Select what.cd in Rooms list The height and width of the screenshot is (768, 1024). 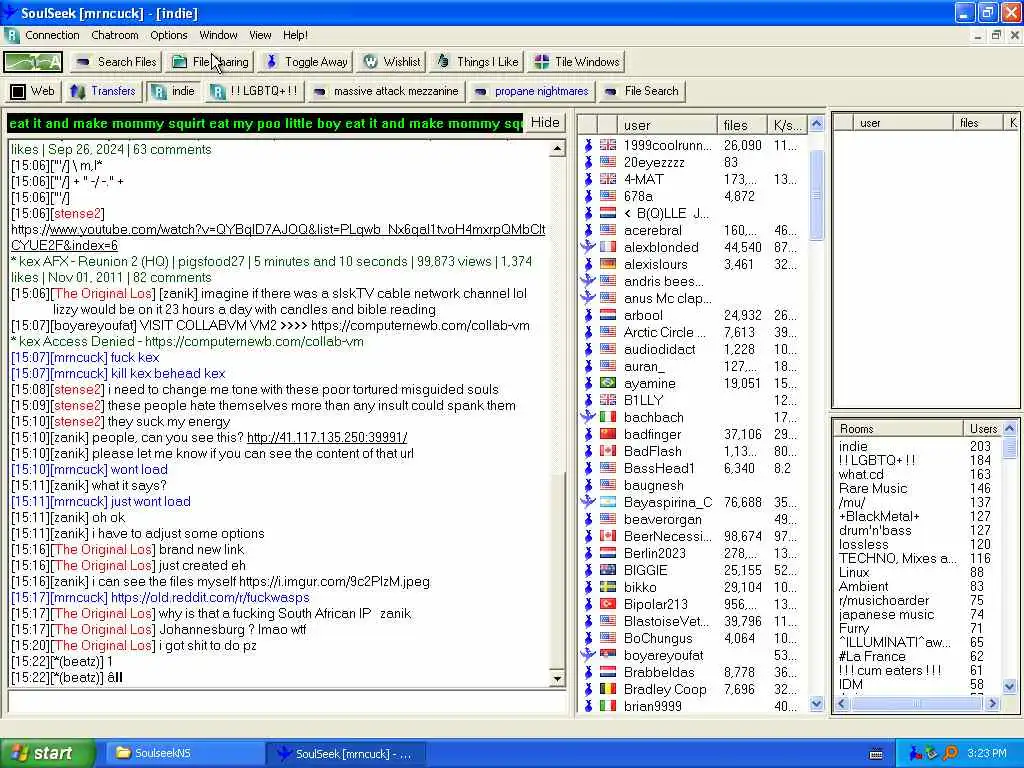pos(861,474)
